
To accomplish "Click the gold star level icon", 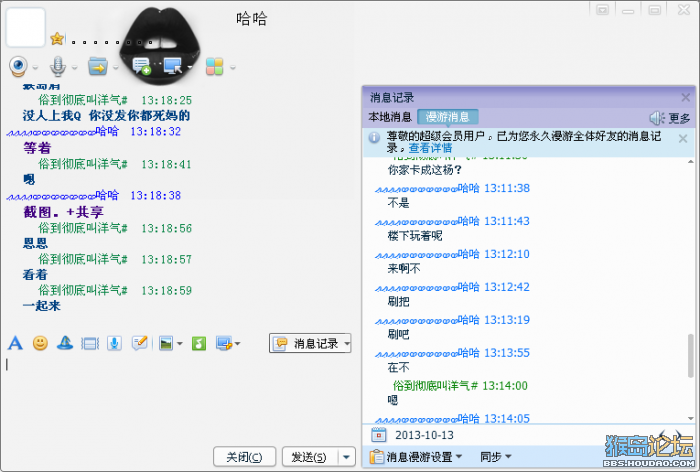I will pyautogui.click(x=57, y=38).
